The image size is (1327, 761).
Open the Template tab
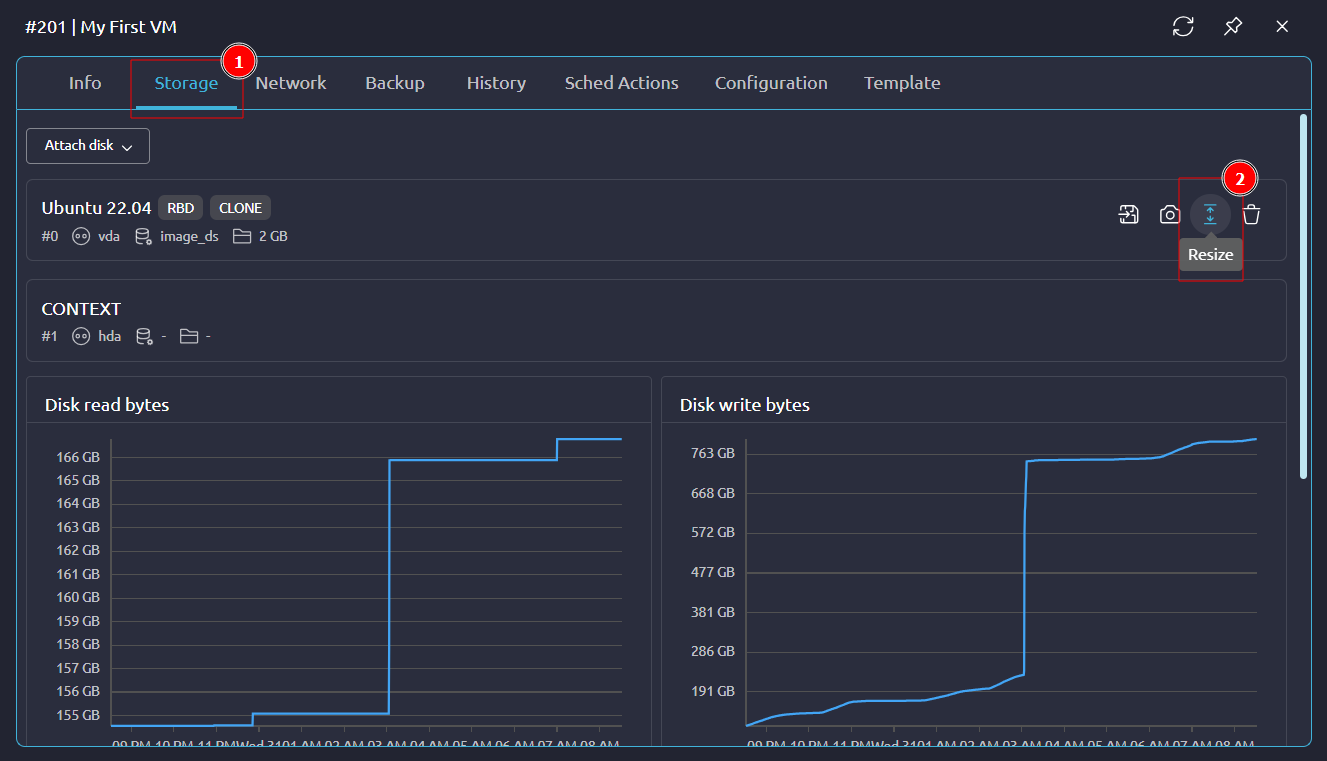point(902,83)
